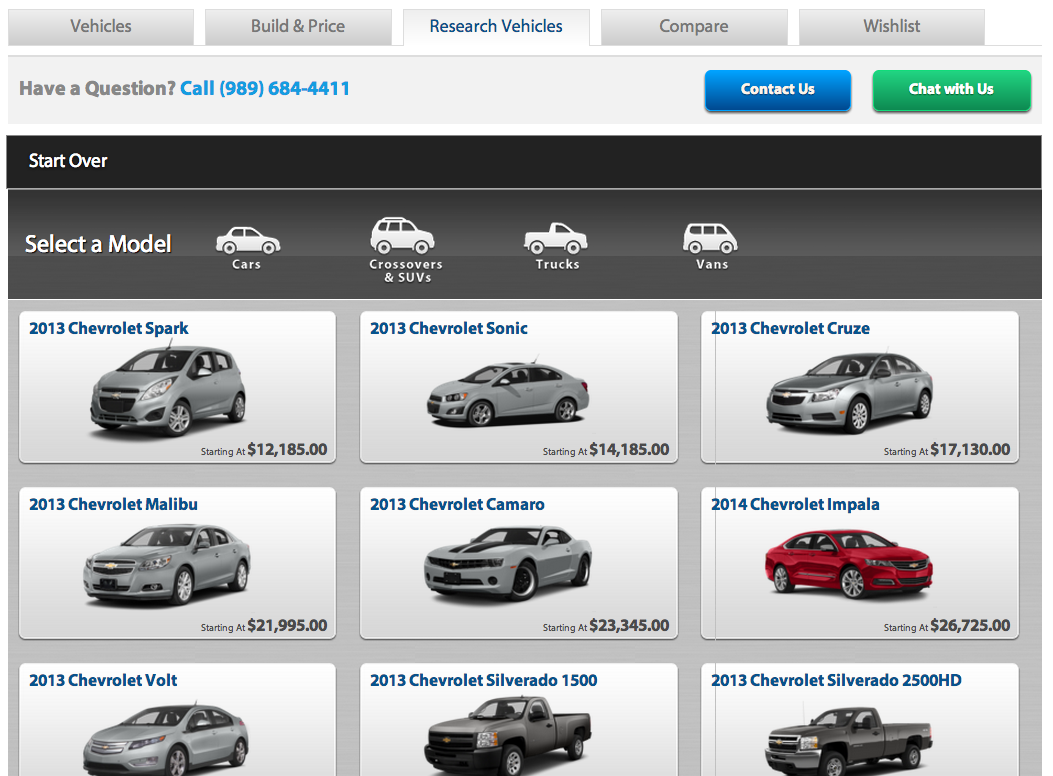The height and width of the screenshot is (776, 1053).
Task: Click the Select a Model heading
Action: click(x=98, y=244)
